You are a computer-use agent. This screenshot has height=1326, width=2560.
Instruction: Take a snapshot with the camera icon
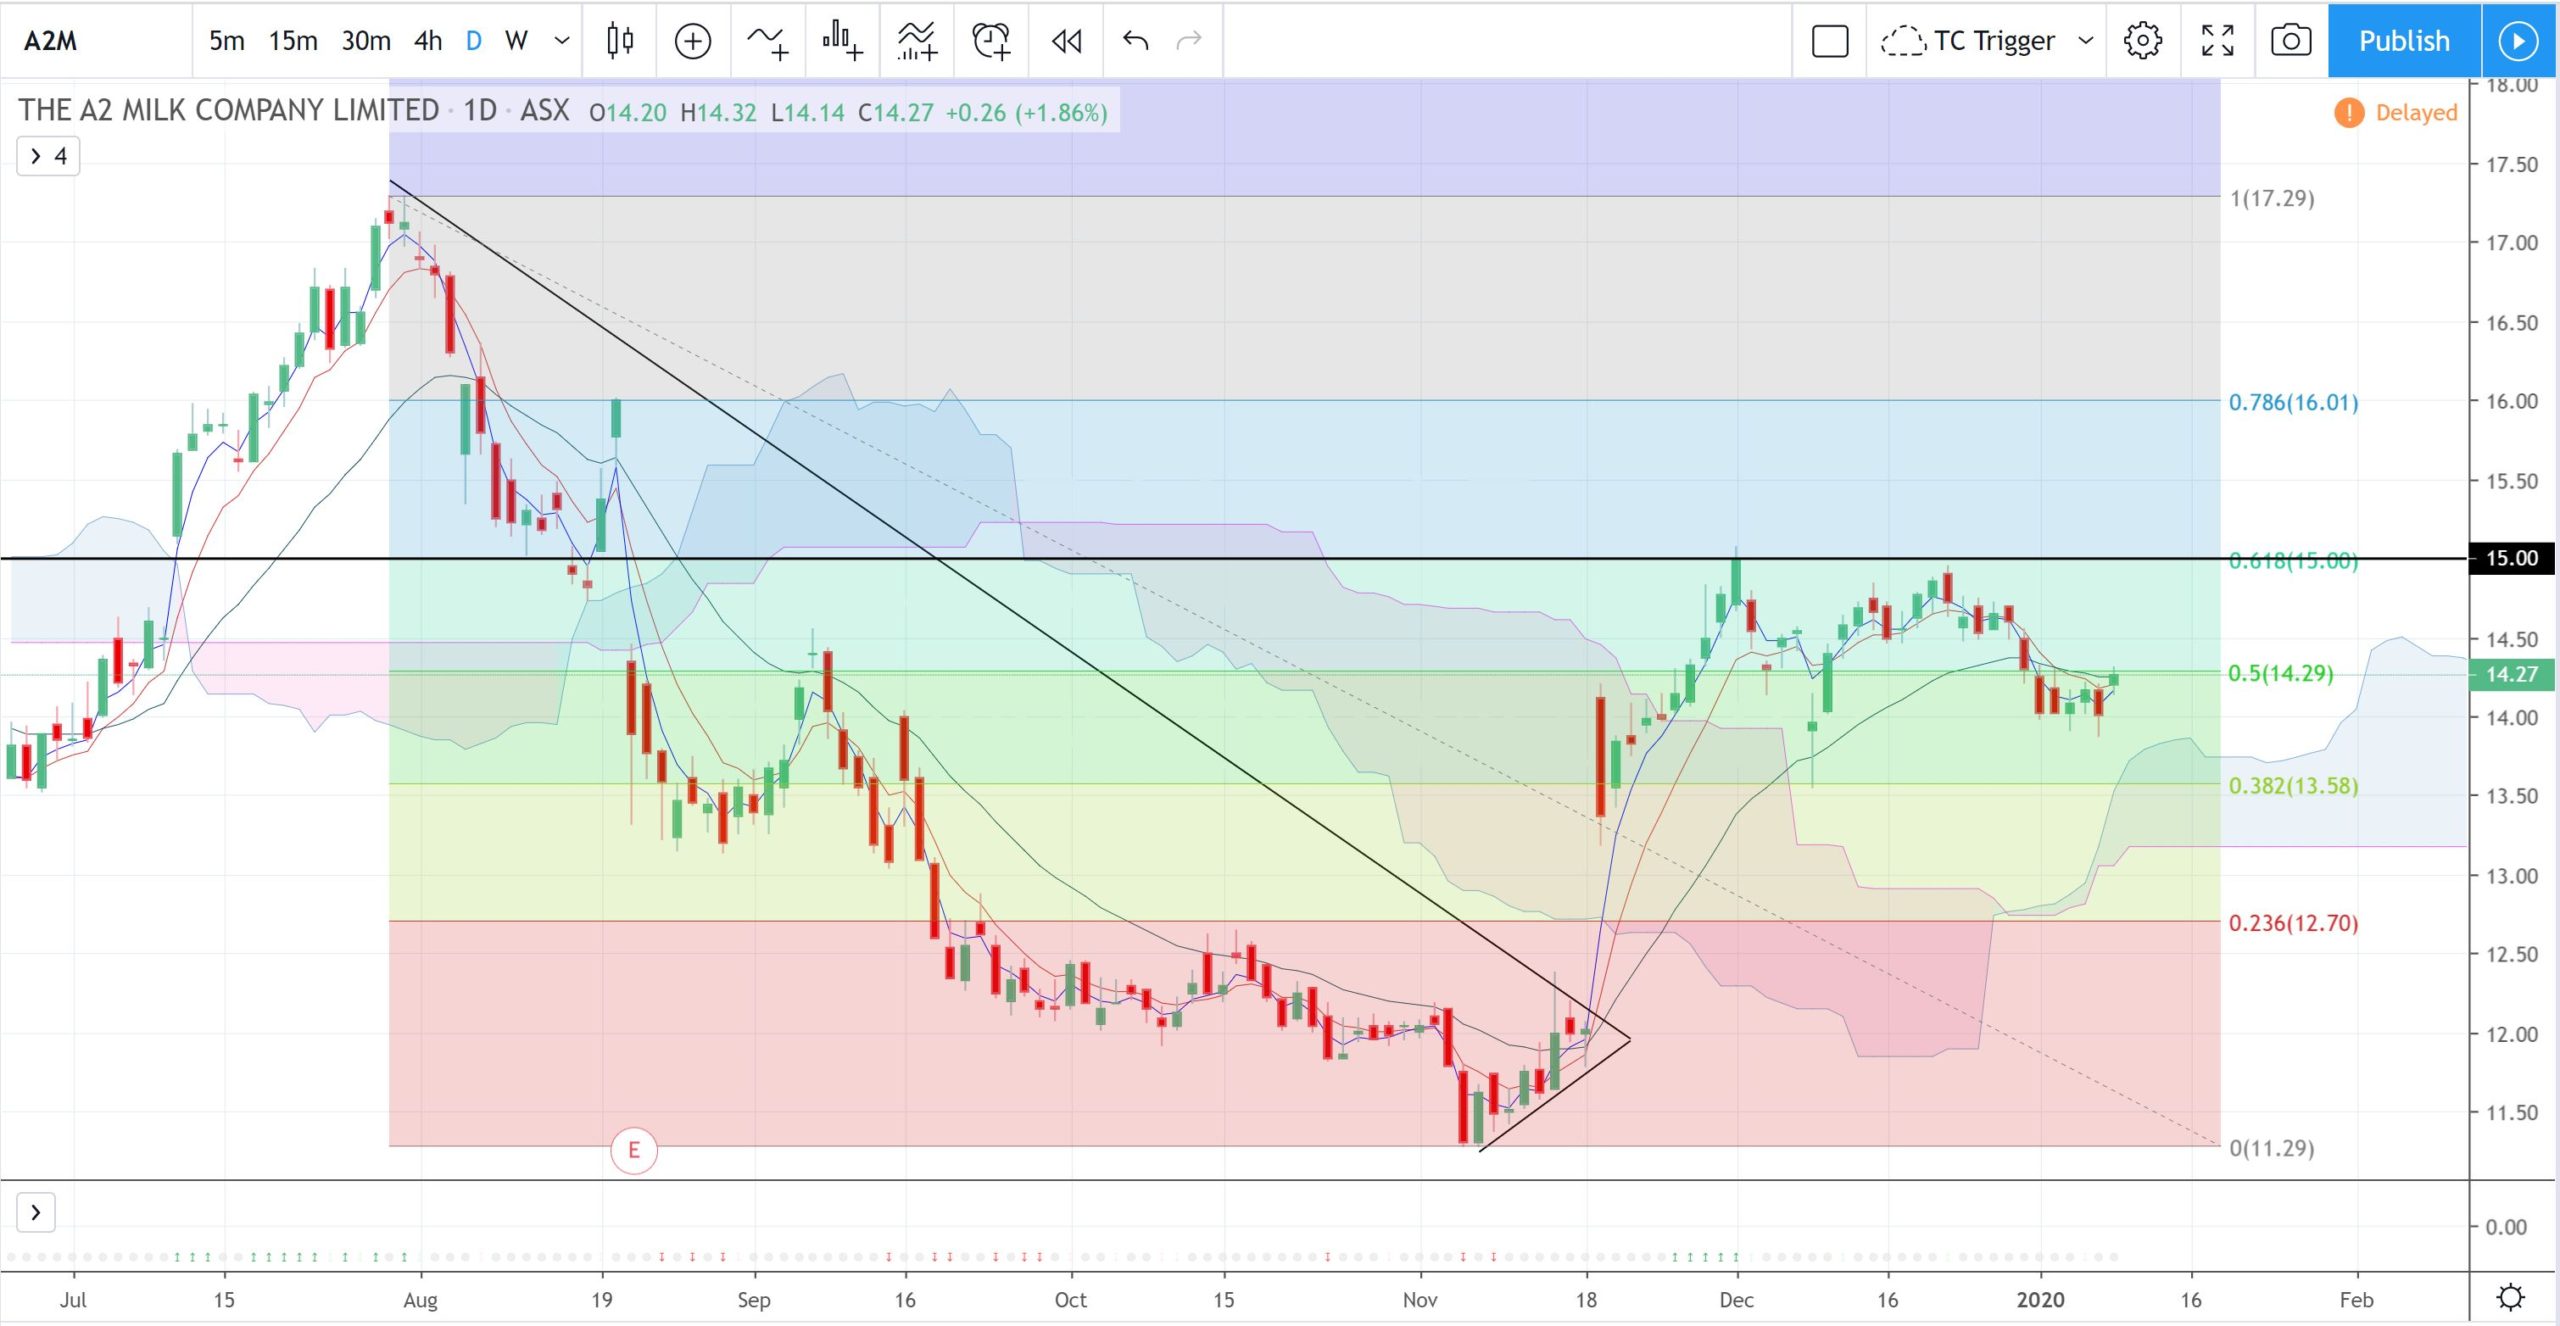[x=2290, y=41]
